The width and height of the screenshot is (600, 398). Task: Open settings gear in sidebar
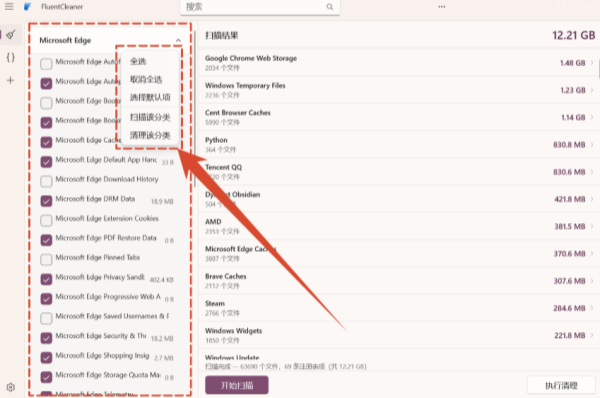(11, 387)
